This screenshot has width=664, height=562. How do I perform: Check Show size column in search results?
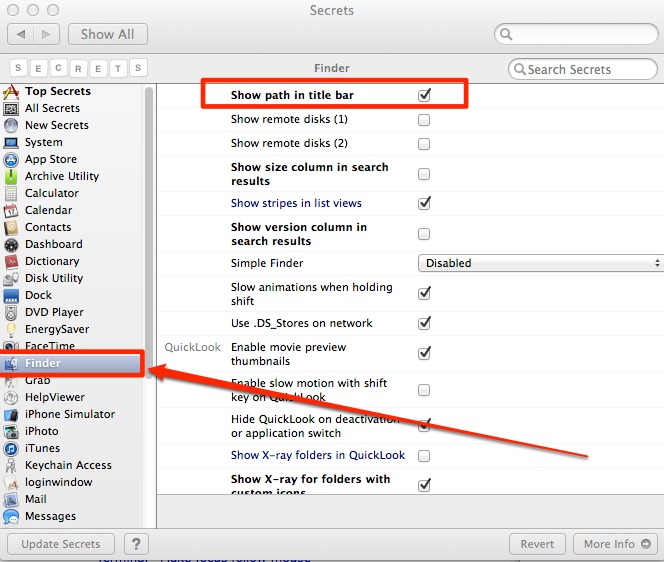[424, 174]
